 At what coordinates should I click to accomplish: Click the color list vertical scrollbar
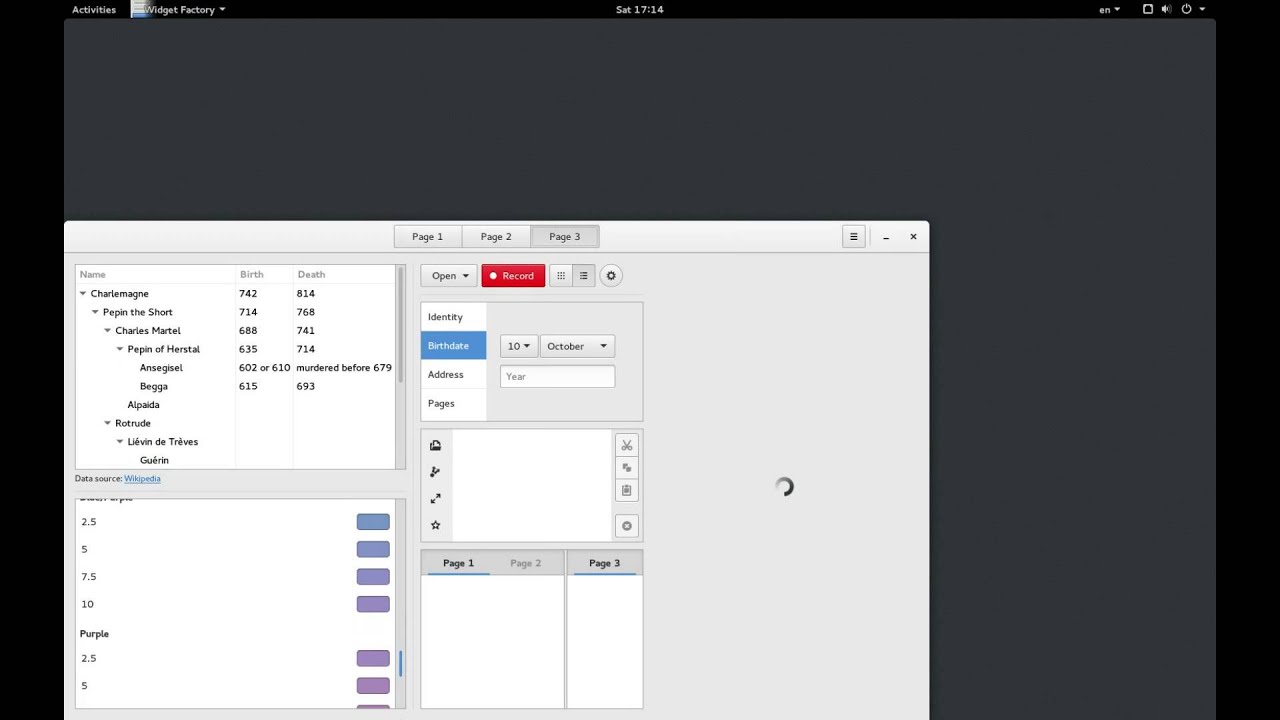401,664
